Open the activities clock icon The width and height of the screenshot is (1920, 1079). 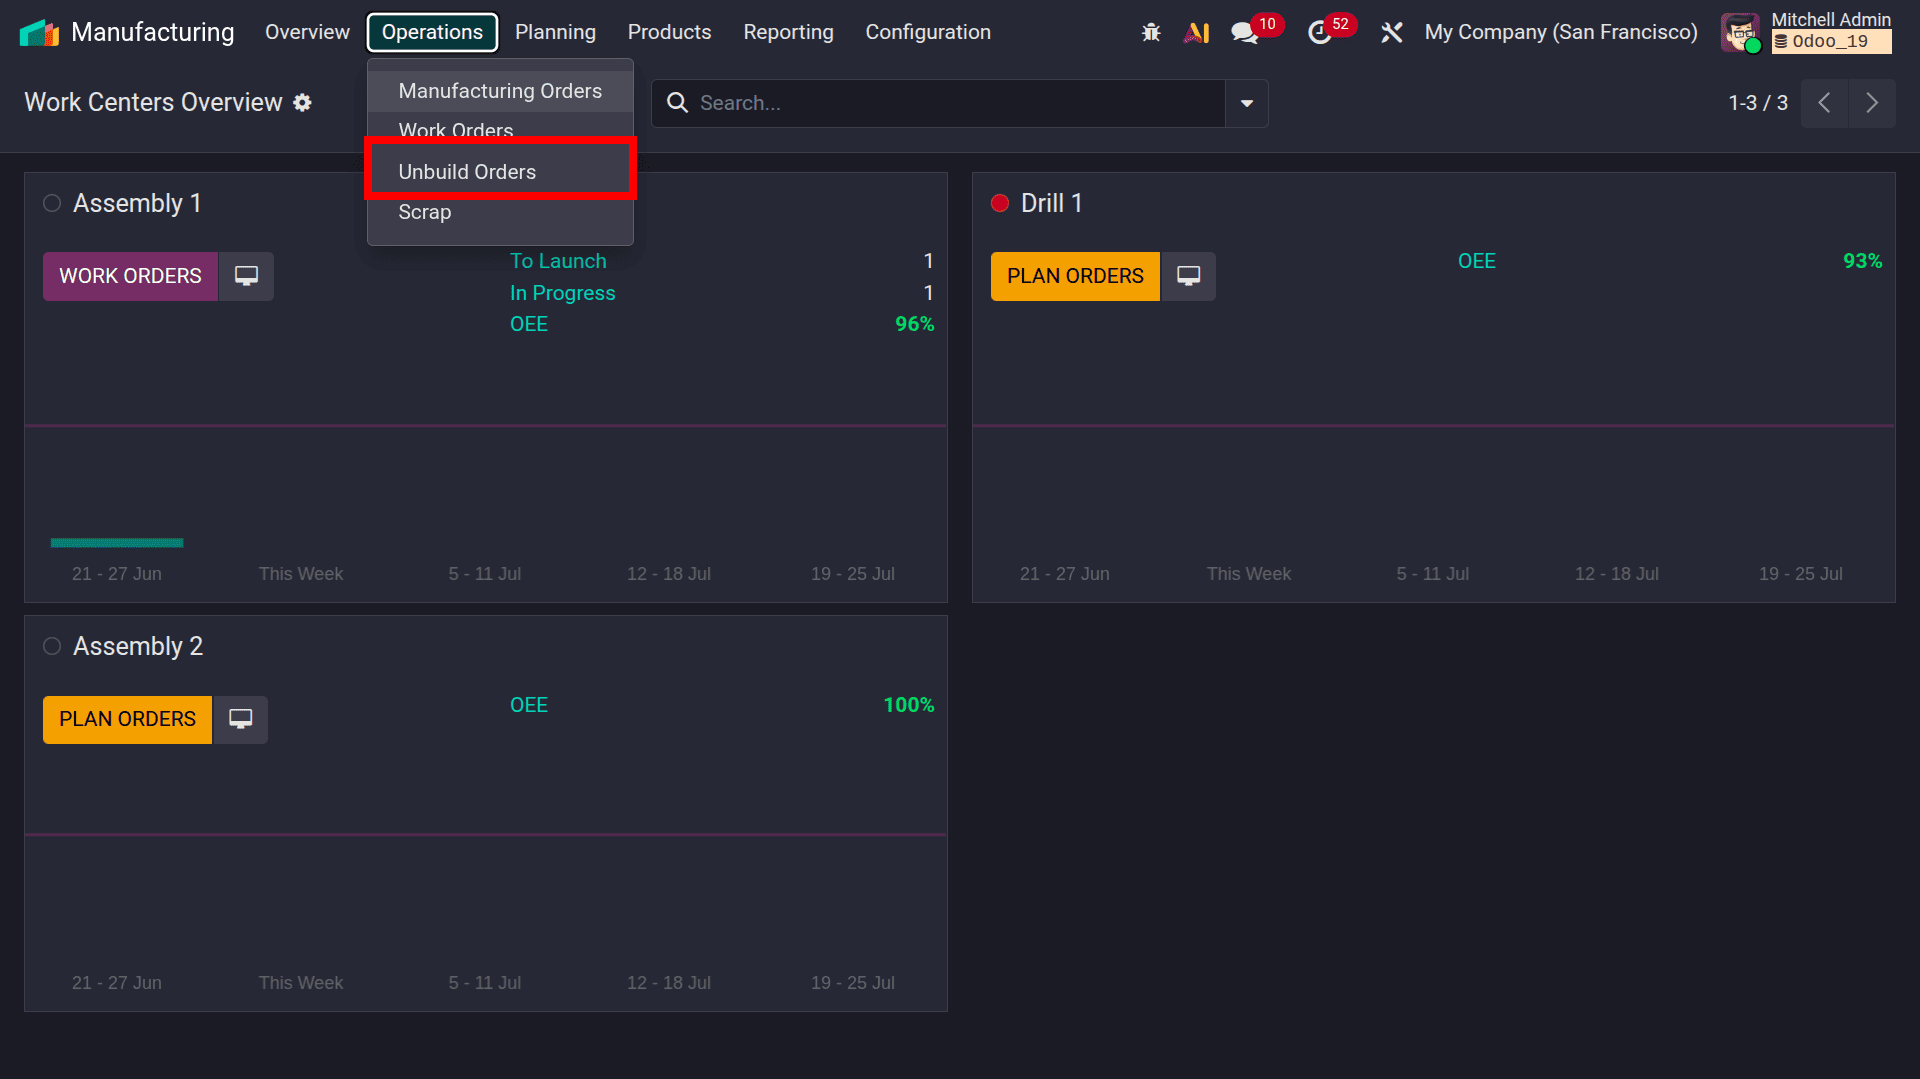click(1320, 33)
